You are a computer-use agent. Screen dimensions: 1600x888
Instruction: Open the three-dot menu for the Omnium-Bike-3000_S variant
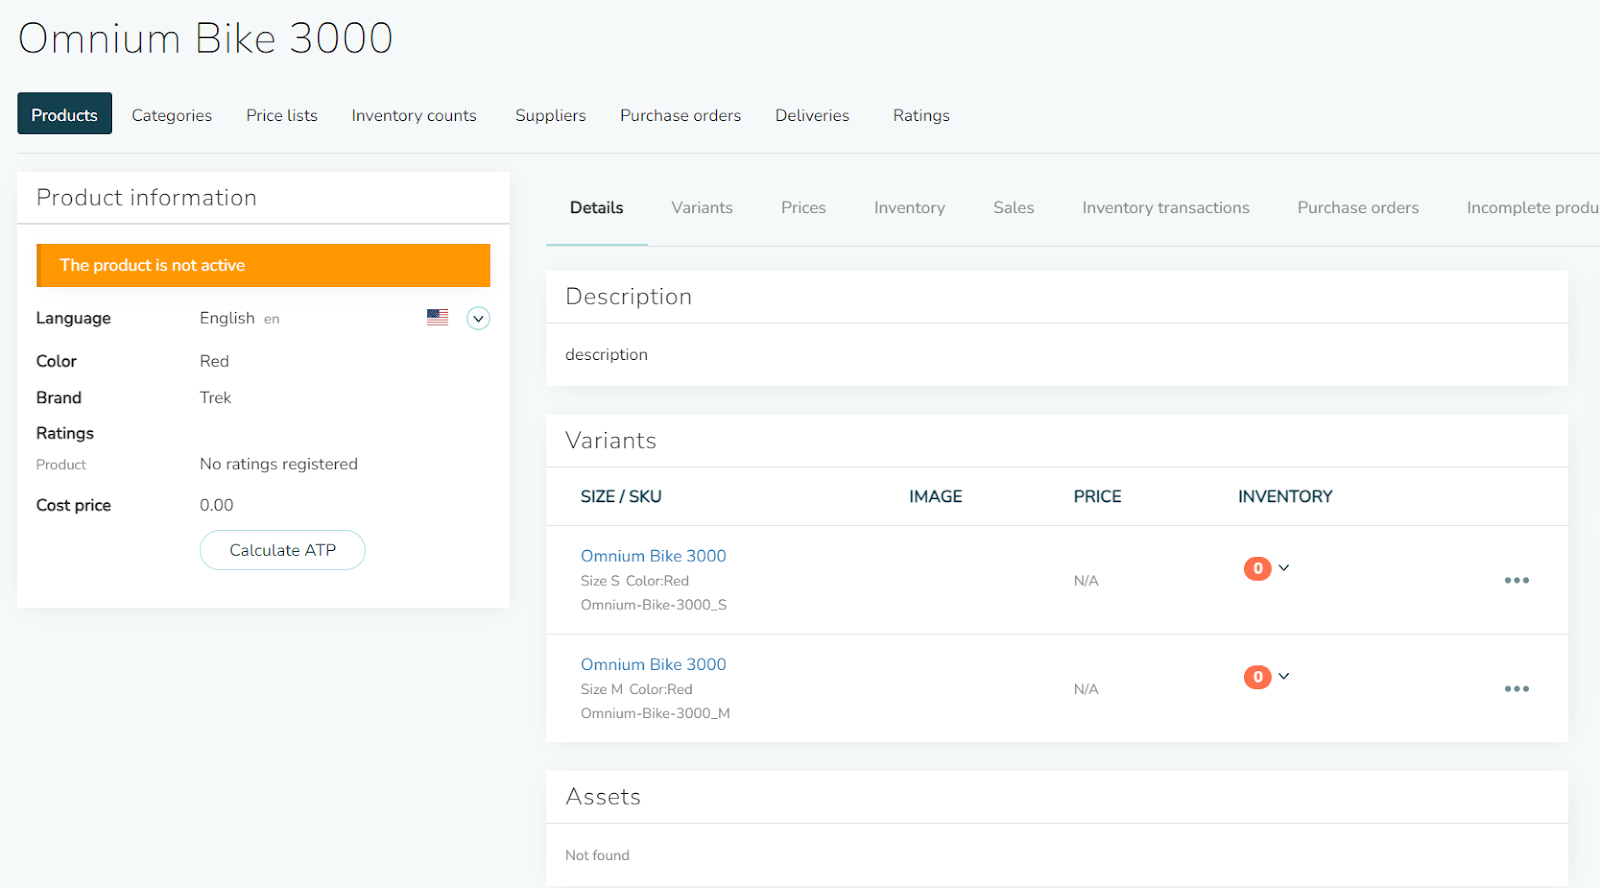(1516, 580)
